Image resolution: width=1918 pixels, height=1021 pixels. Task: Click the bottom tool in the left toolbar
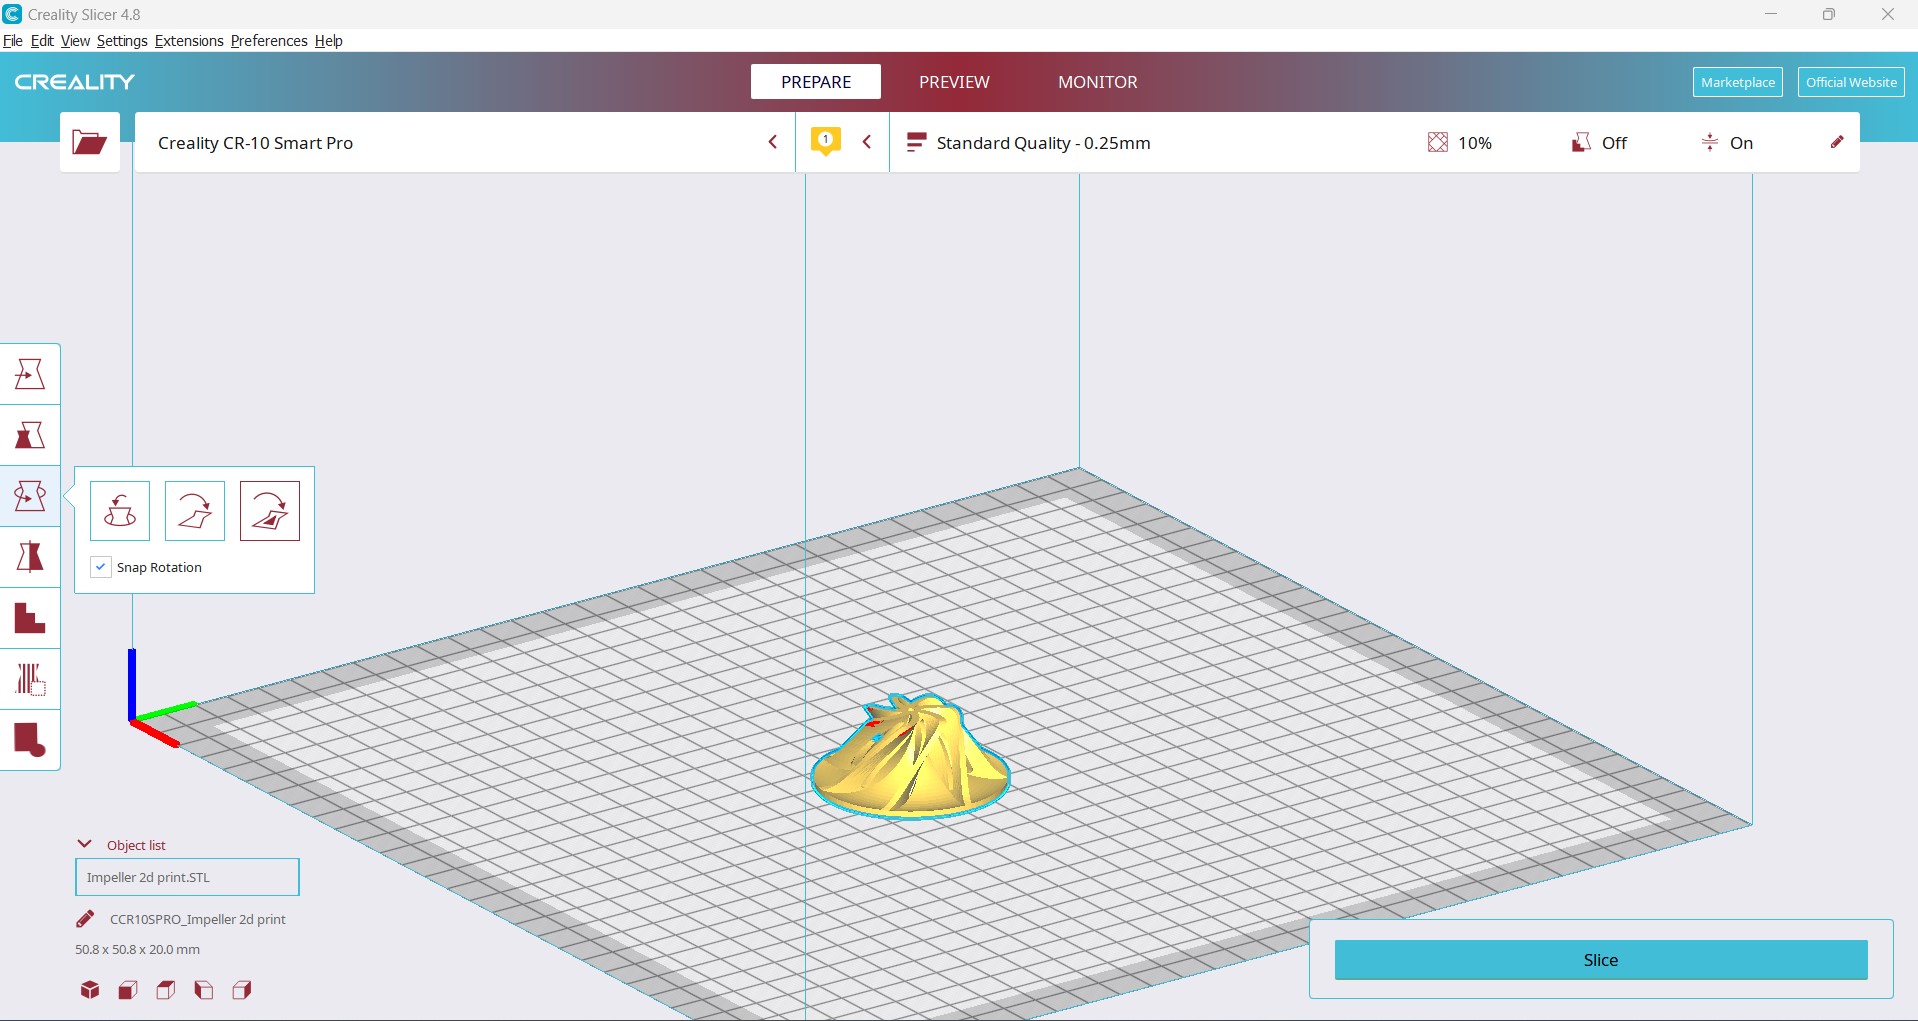point(30,740)
